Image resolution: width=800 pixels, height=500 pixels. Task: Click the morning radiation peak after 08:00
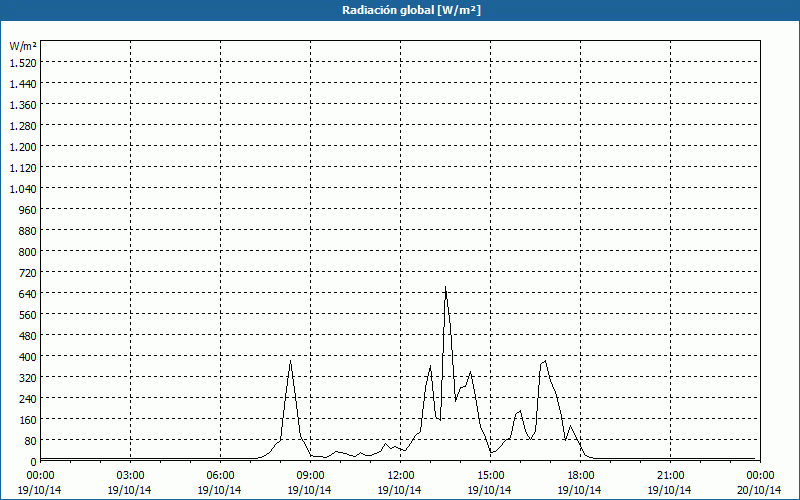click(x=290, y=362)
